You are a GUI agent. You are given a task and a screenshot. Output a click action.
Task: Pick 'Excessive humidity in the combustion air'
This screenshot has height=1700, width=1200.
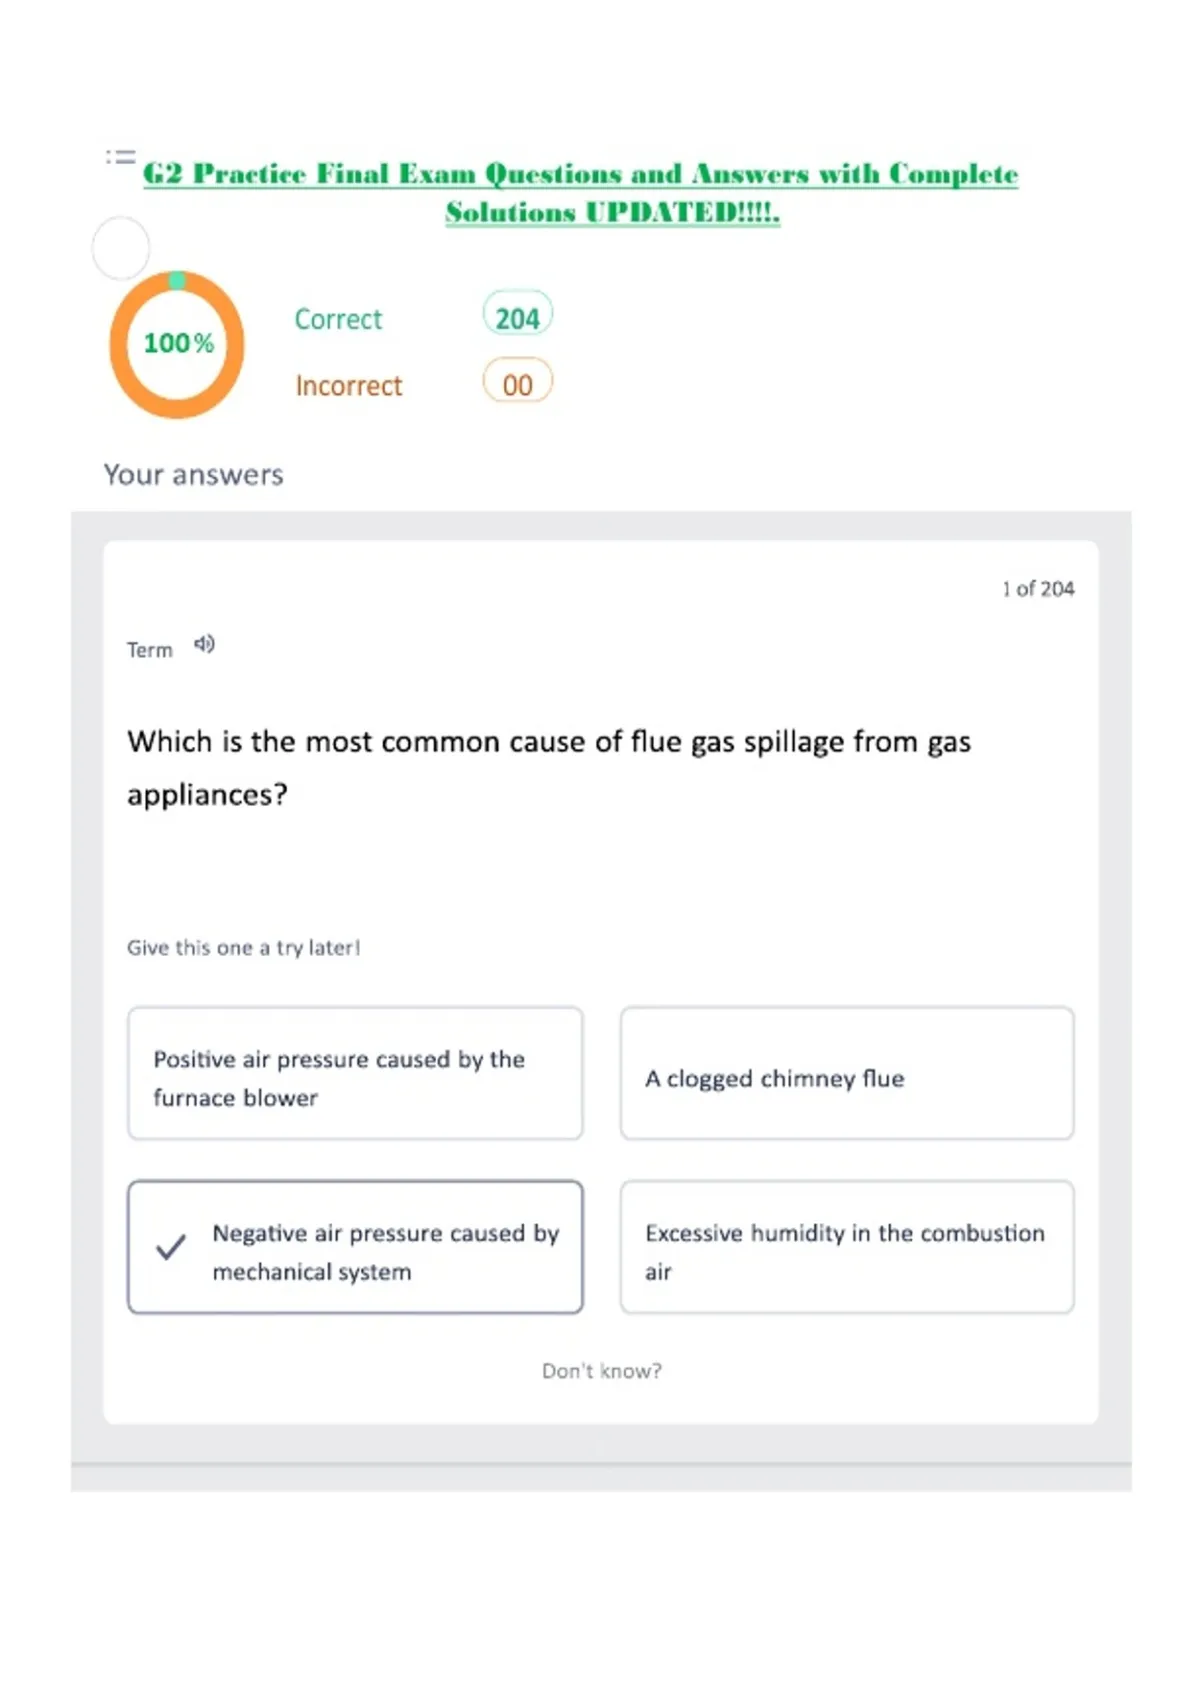click(x=847, y=1247)
